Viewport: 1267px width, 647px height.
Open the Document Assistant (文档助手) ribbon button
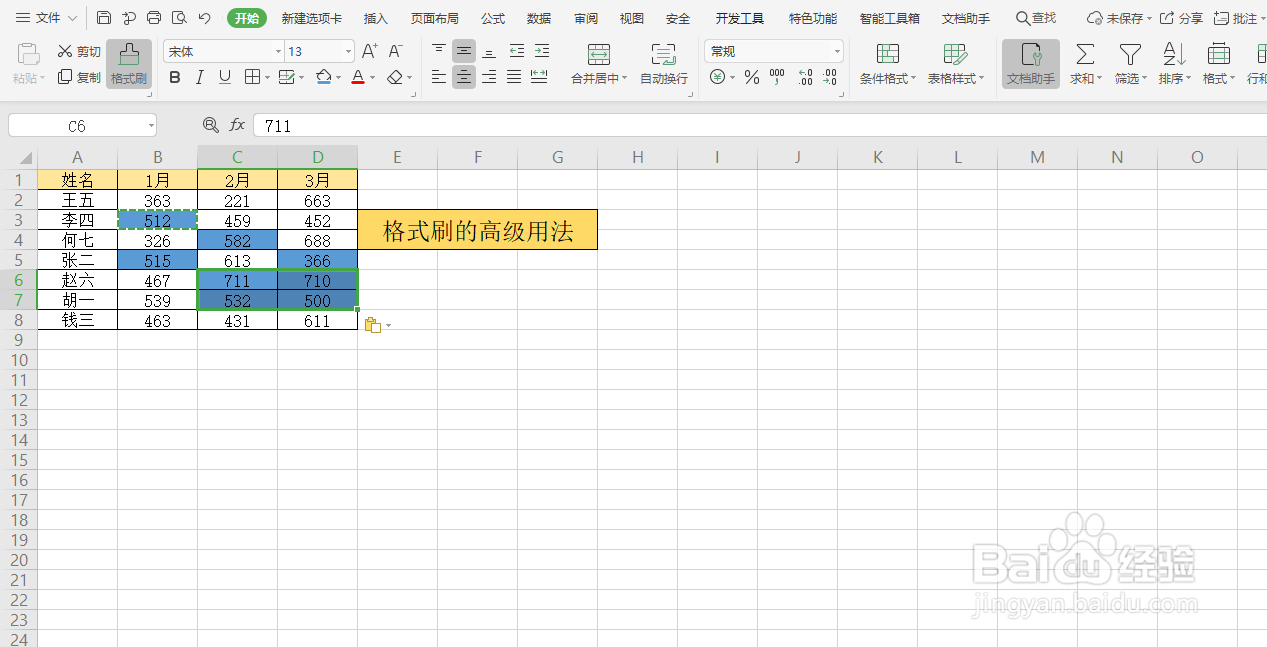click(1031, 64)
